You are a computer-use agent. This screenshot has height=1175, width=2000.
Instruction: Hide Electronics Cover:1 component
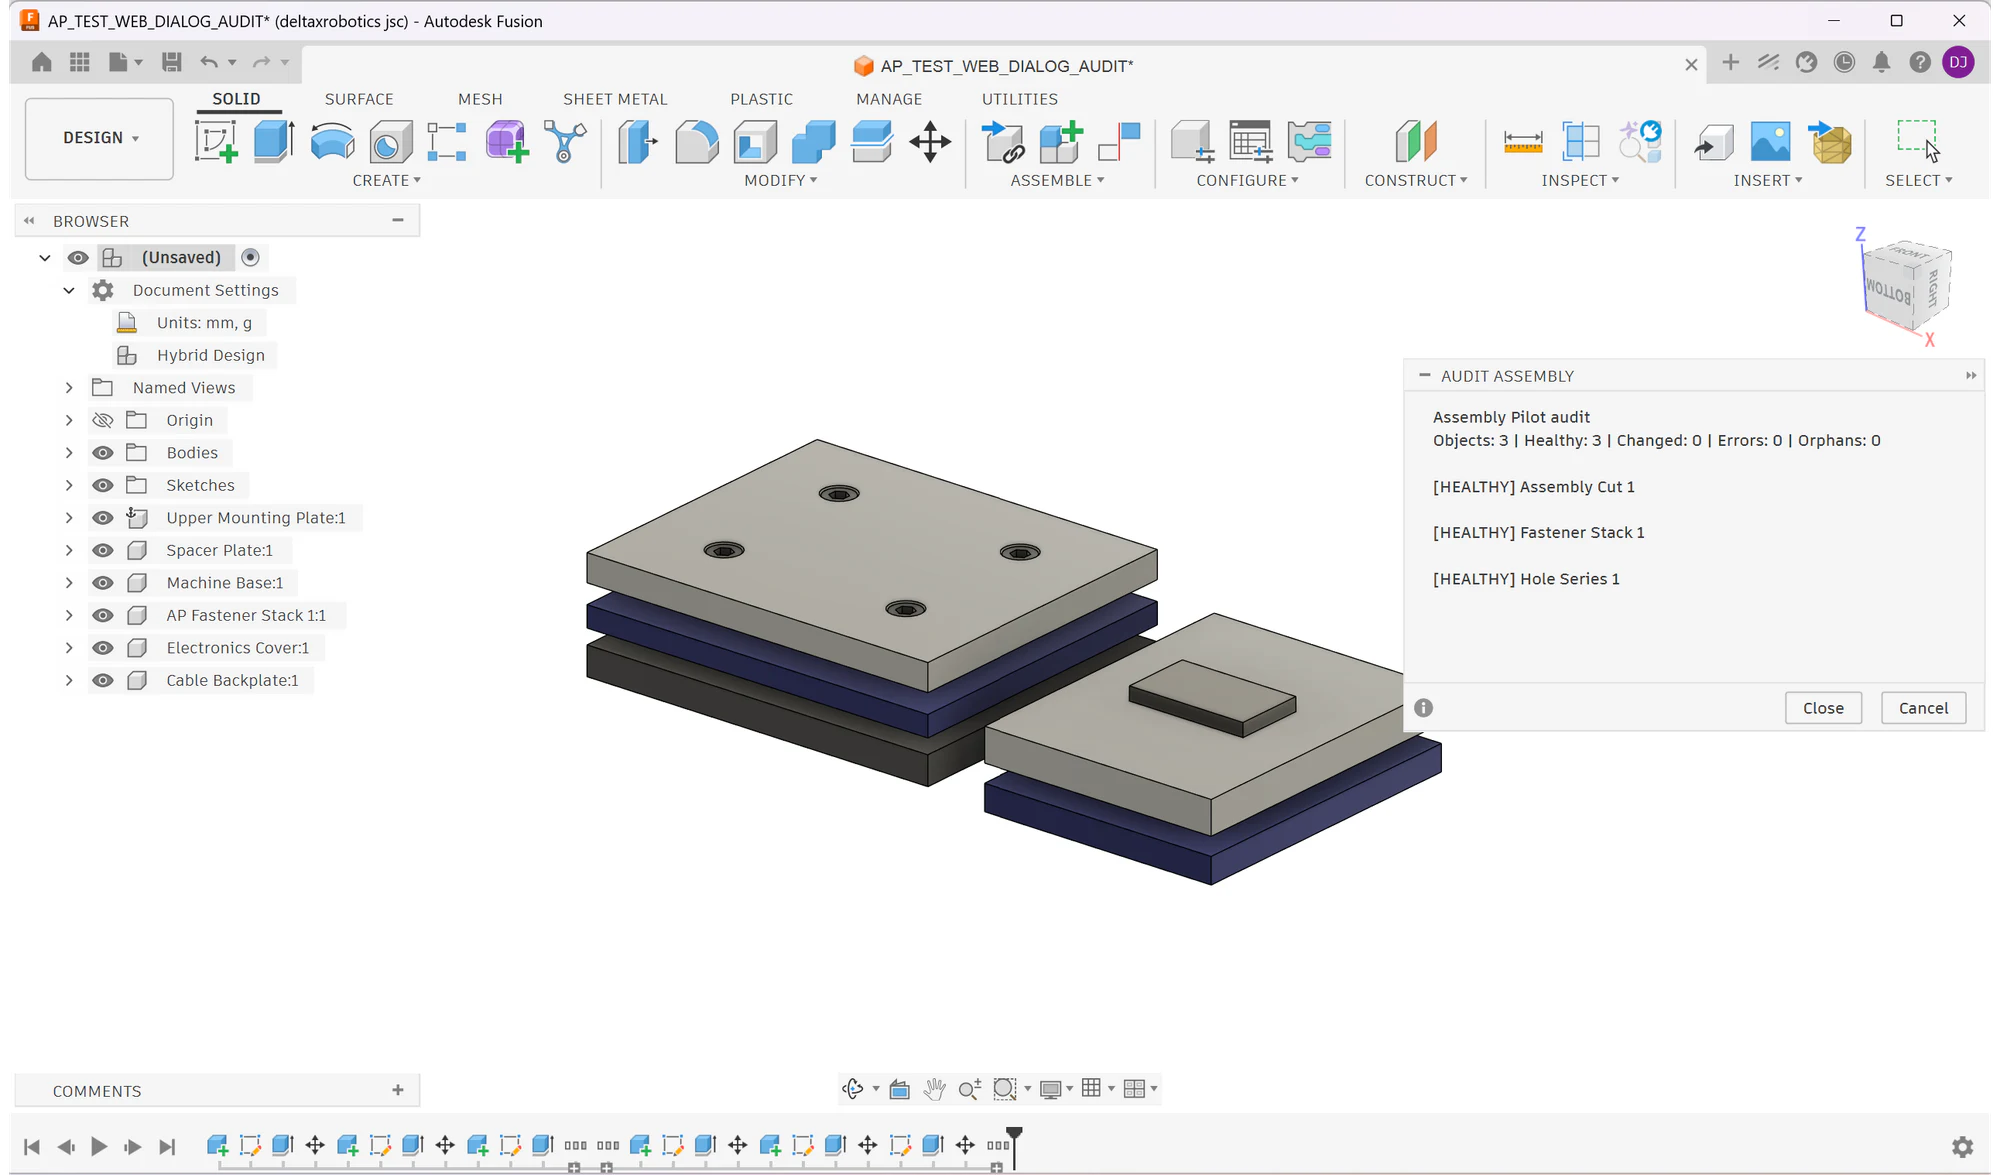[102, 648]
